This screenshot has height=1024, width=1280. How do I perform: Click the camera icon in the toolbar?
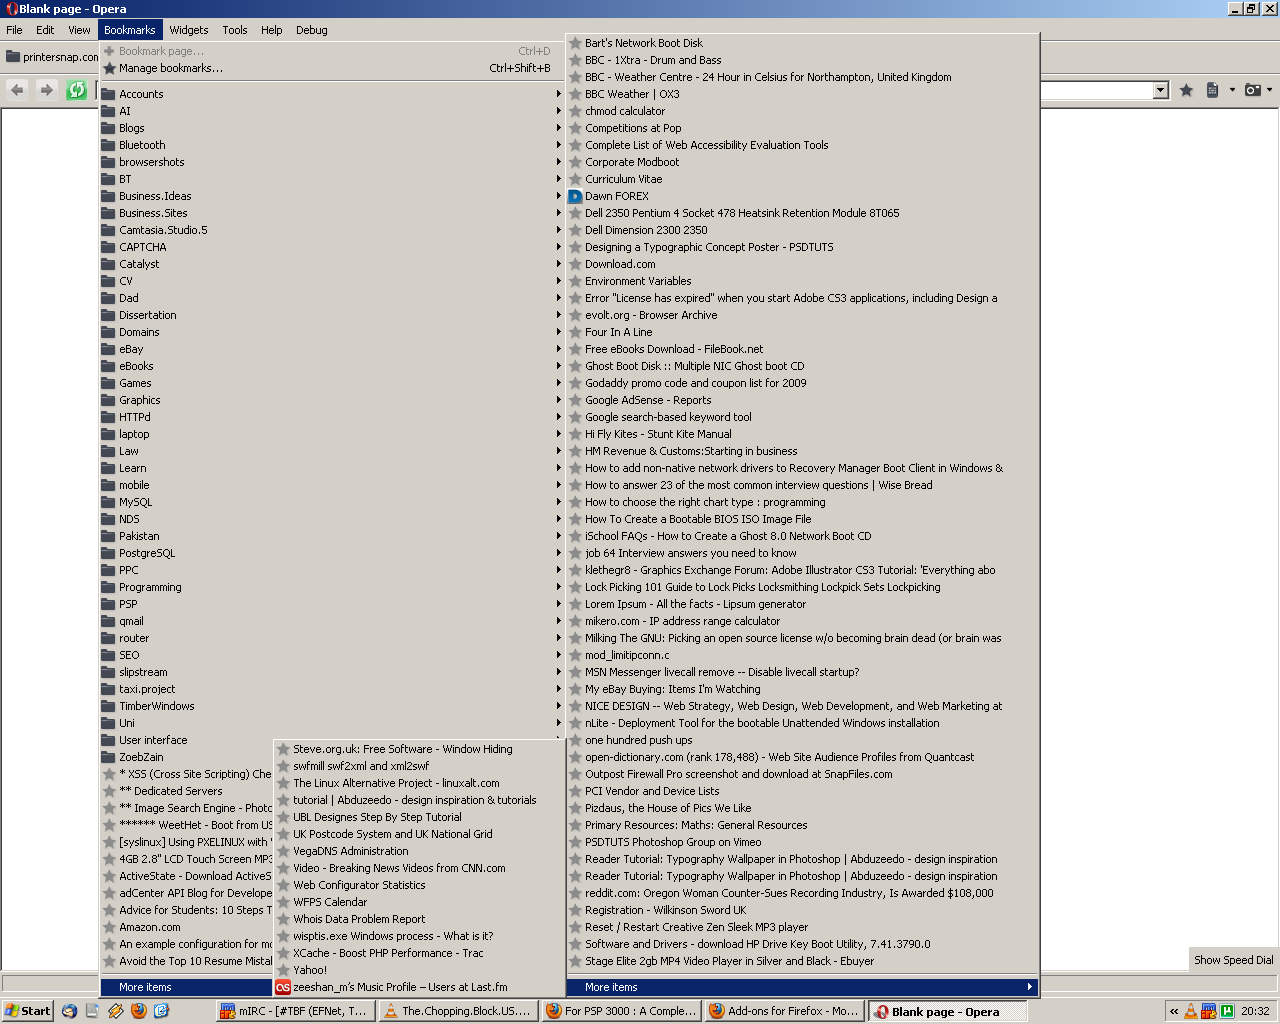[1252, 90]
